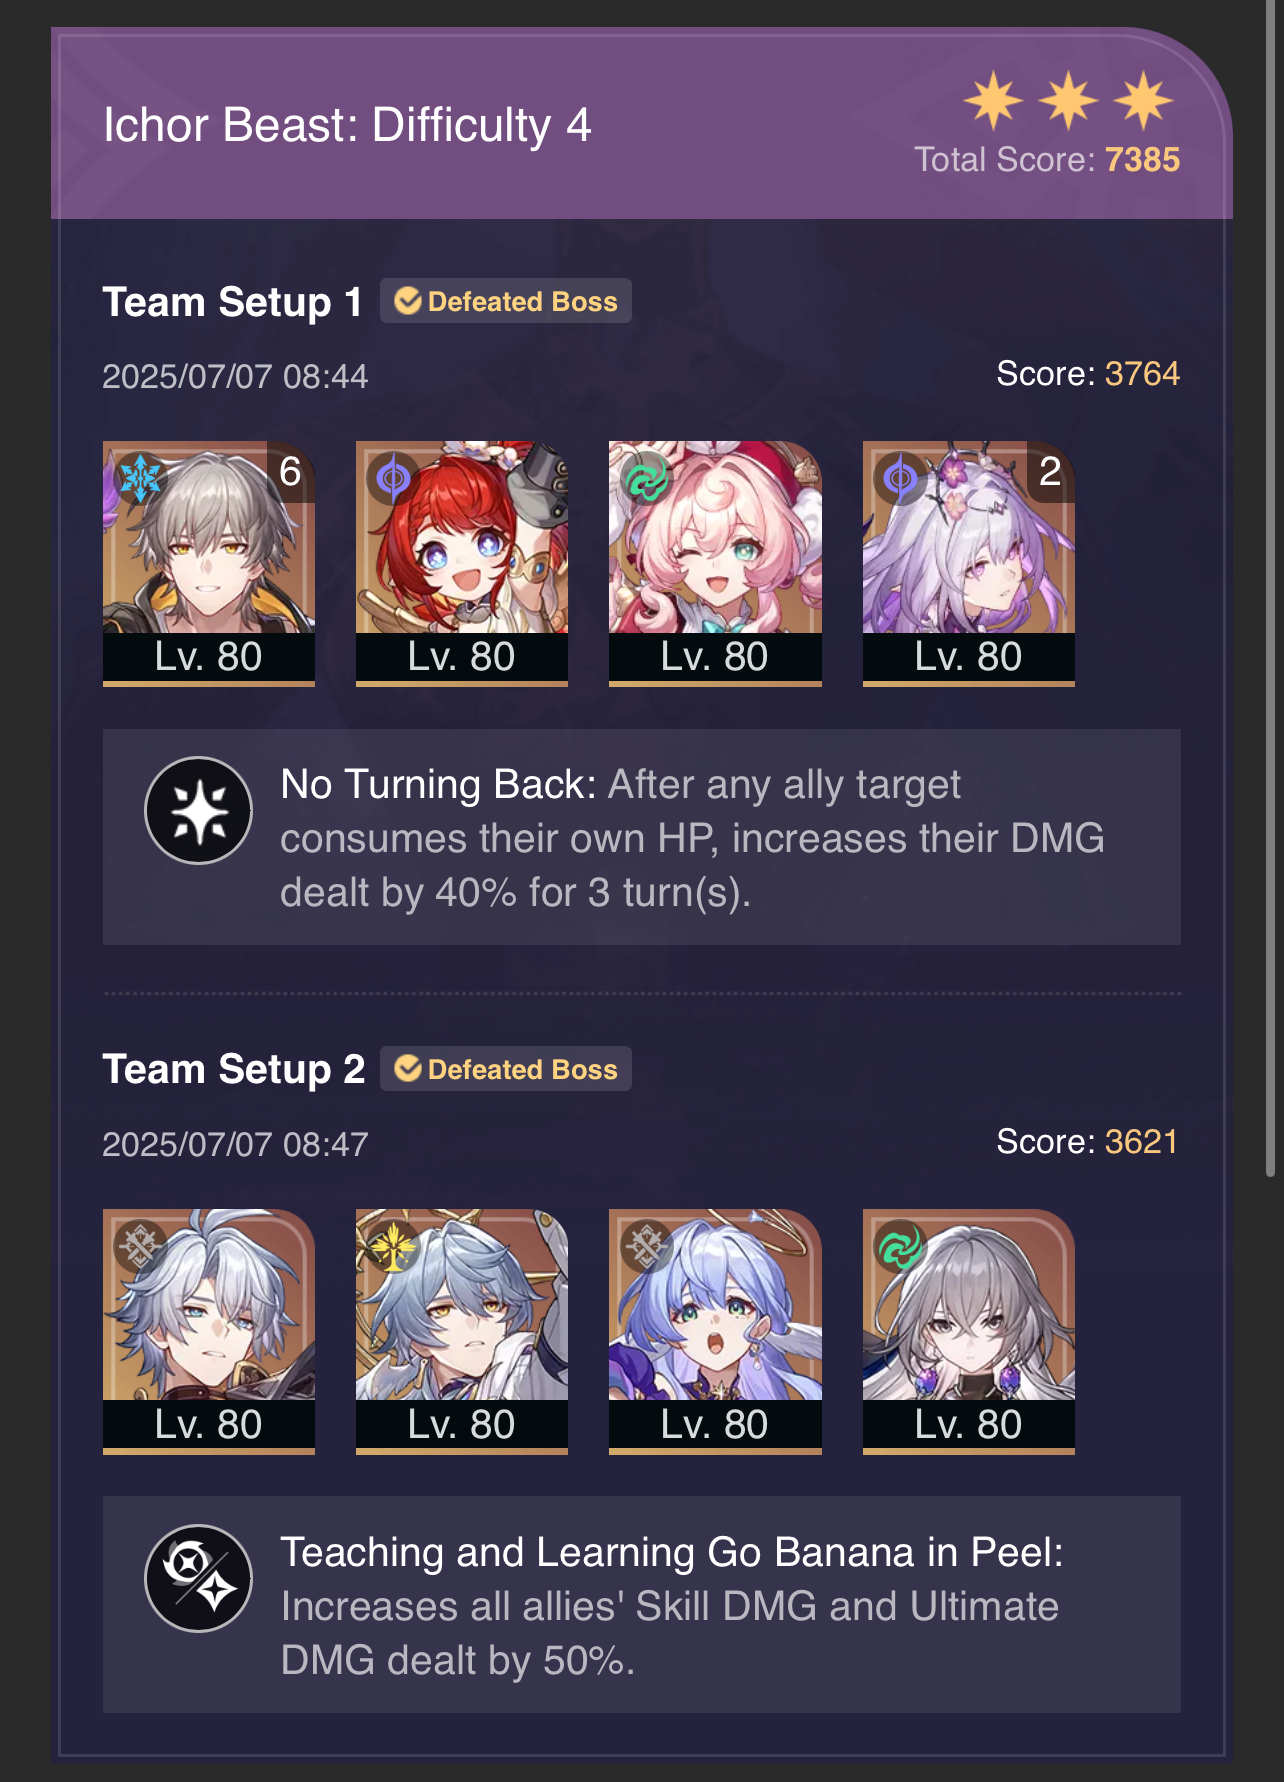Select the purple-haired character with eidolon 2
The height and width of the screenshot is (1782, 1284).
969,563
